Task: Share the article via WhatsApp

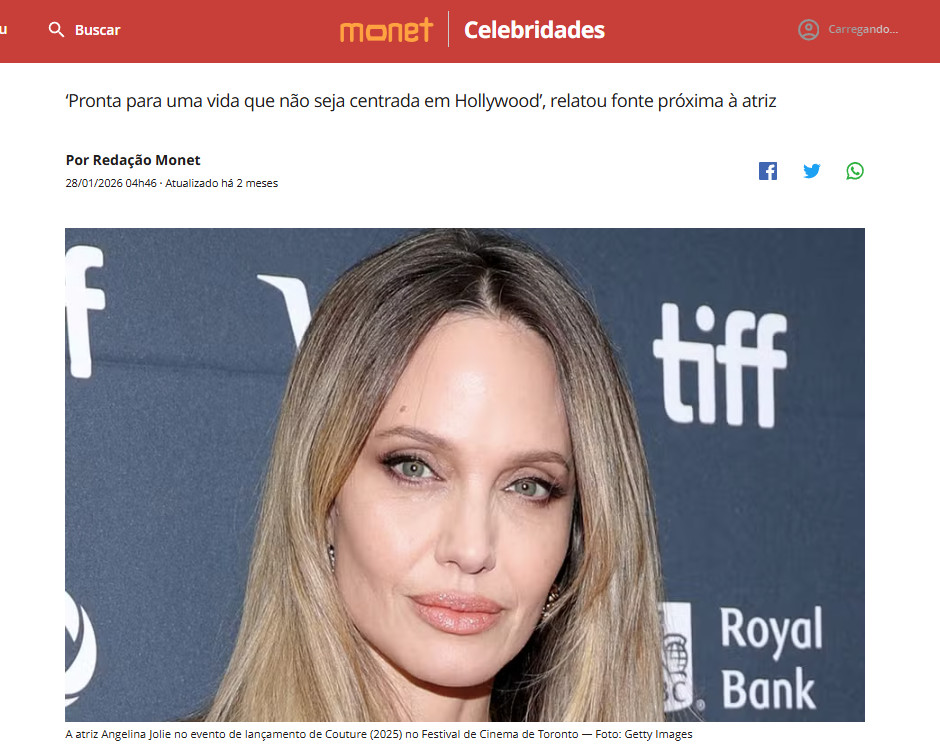Action: click(855, 171)
